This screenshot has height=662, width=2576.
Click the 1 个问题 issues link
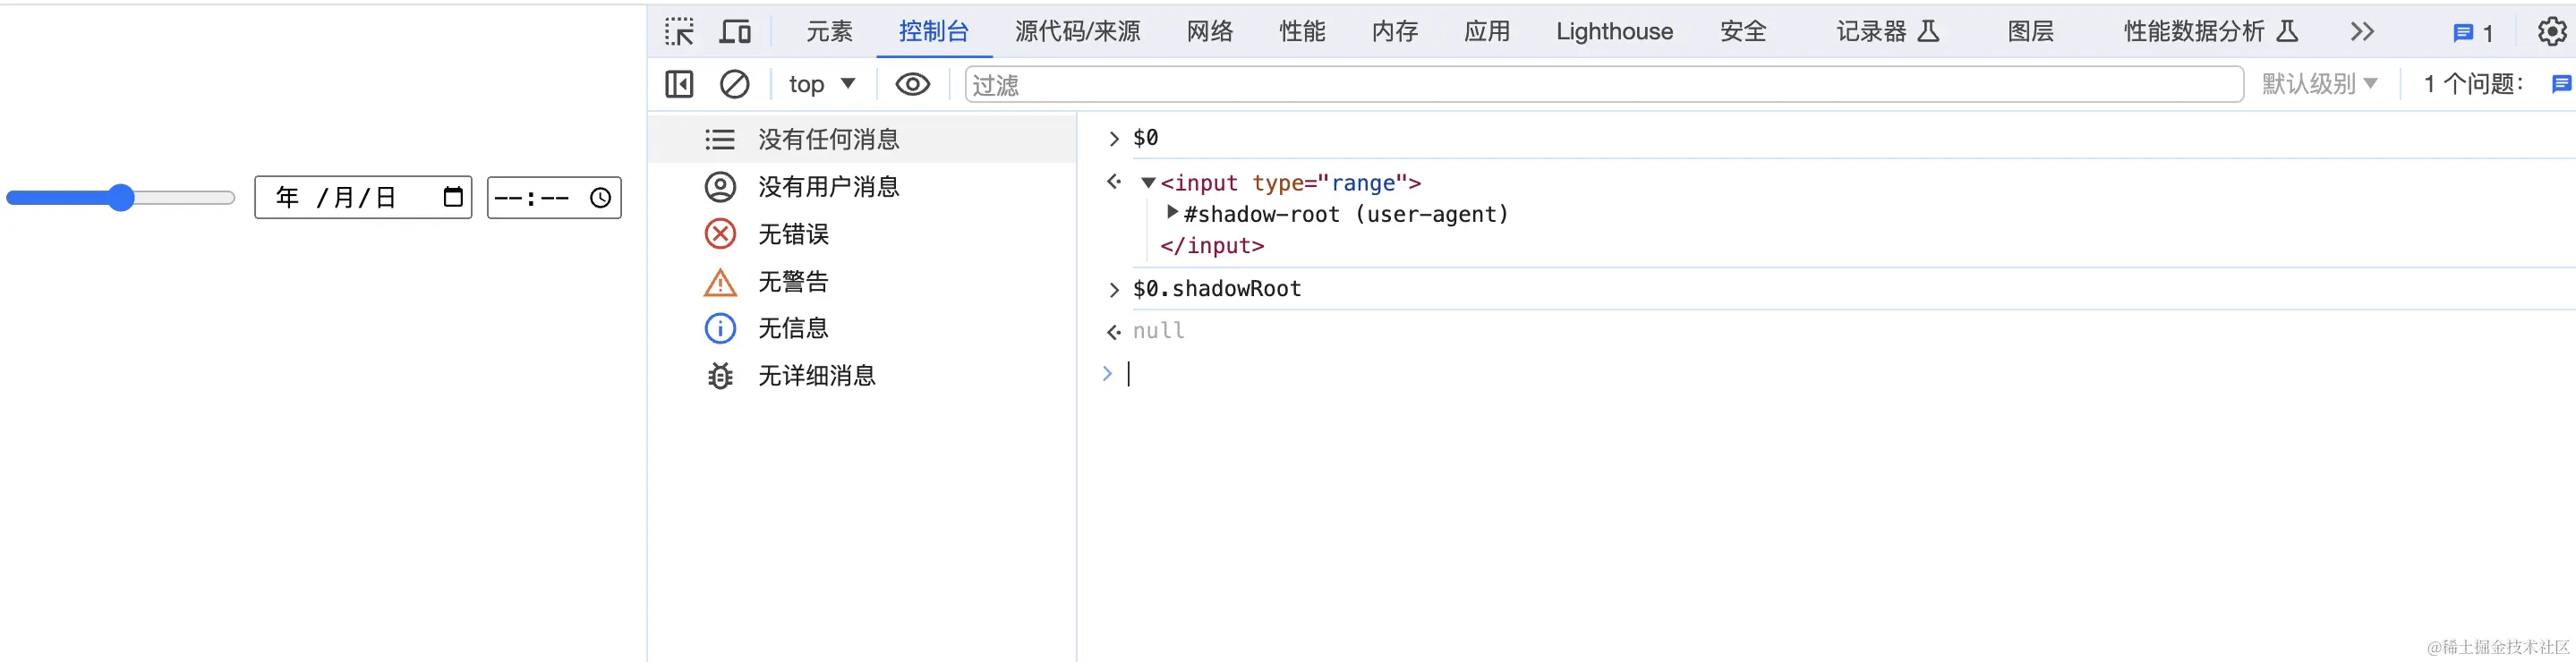(2473, 84)
